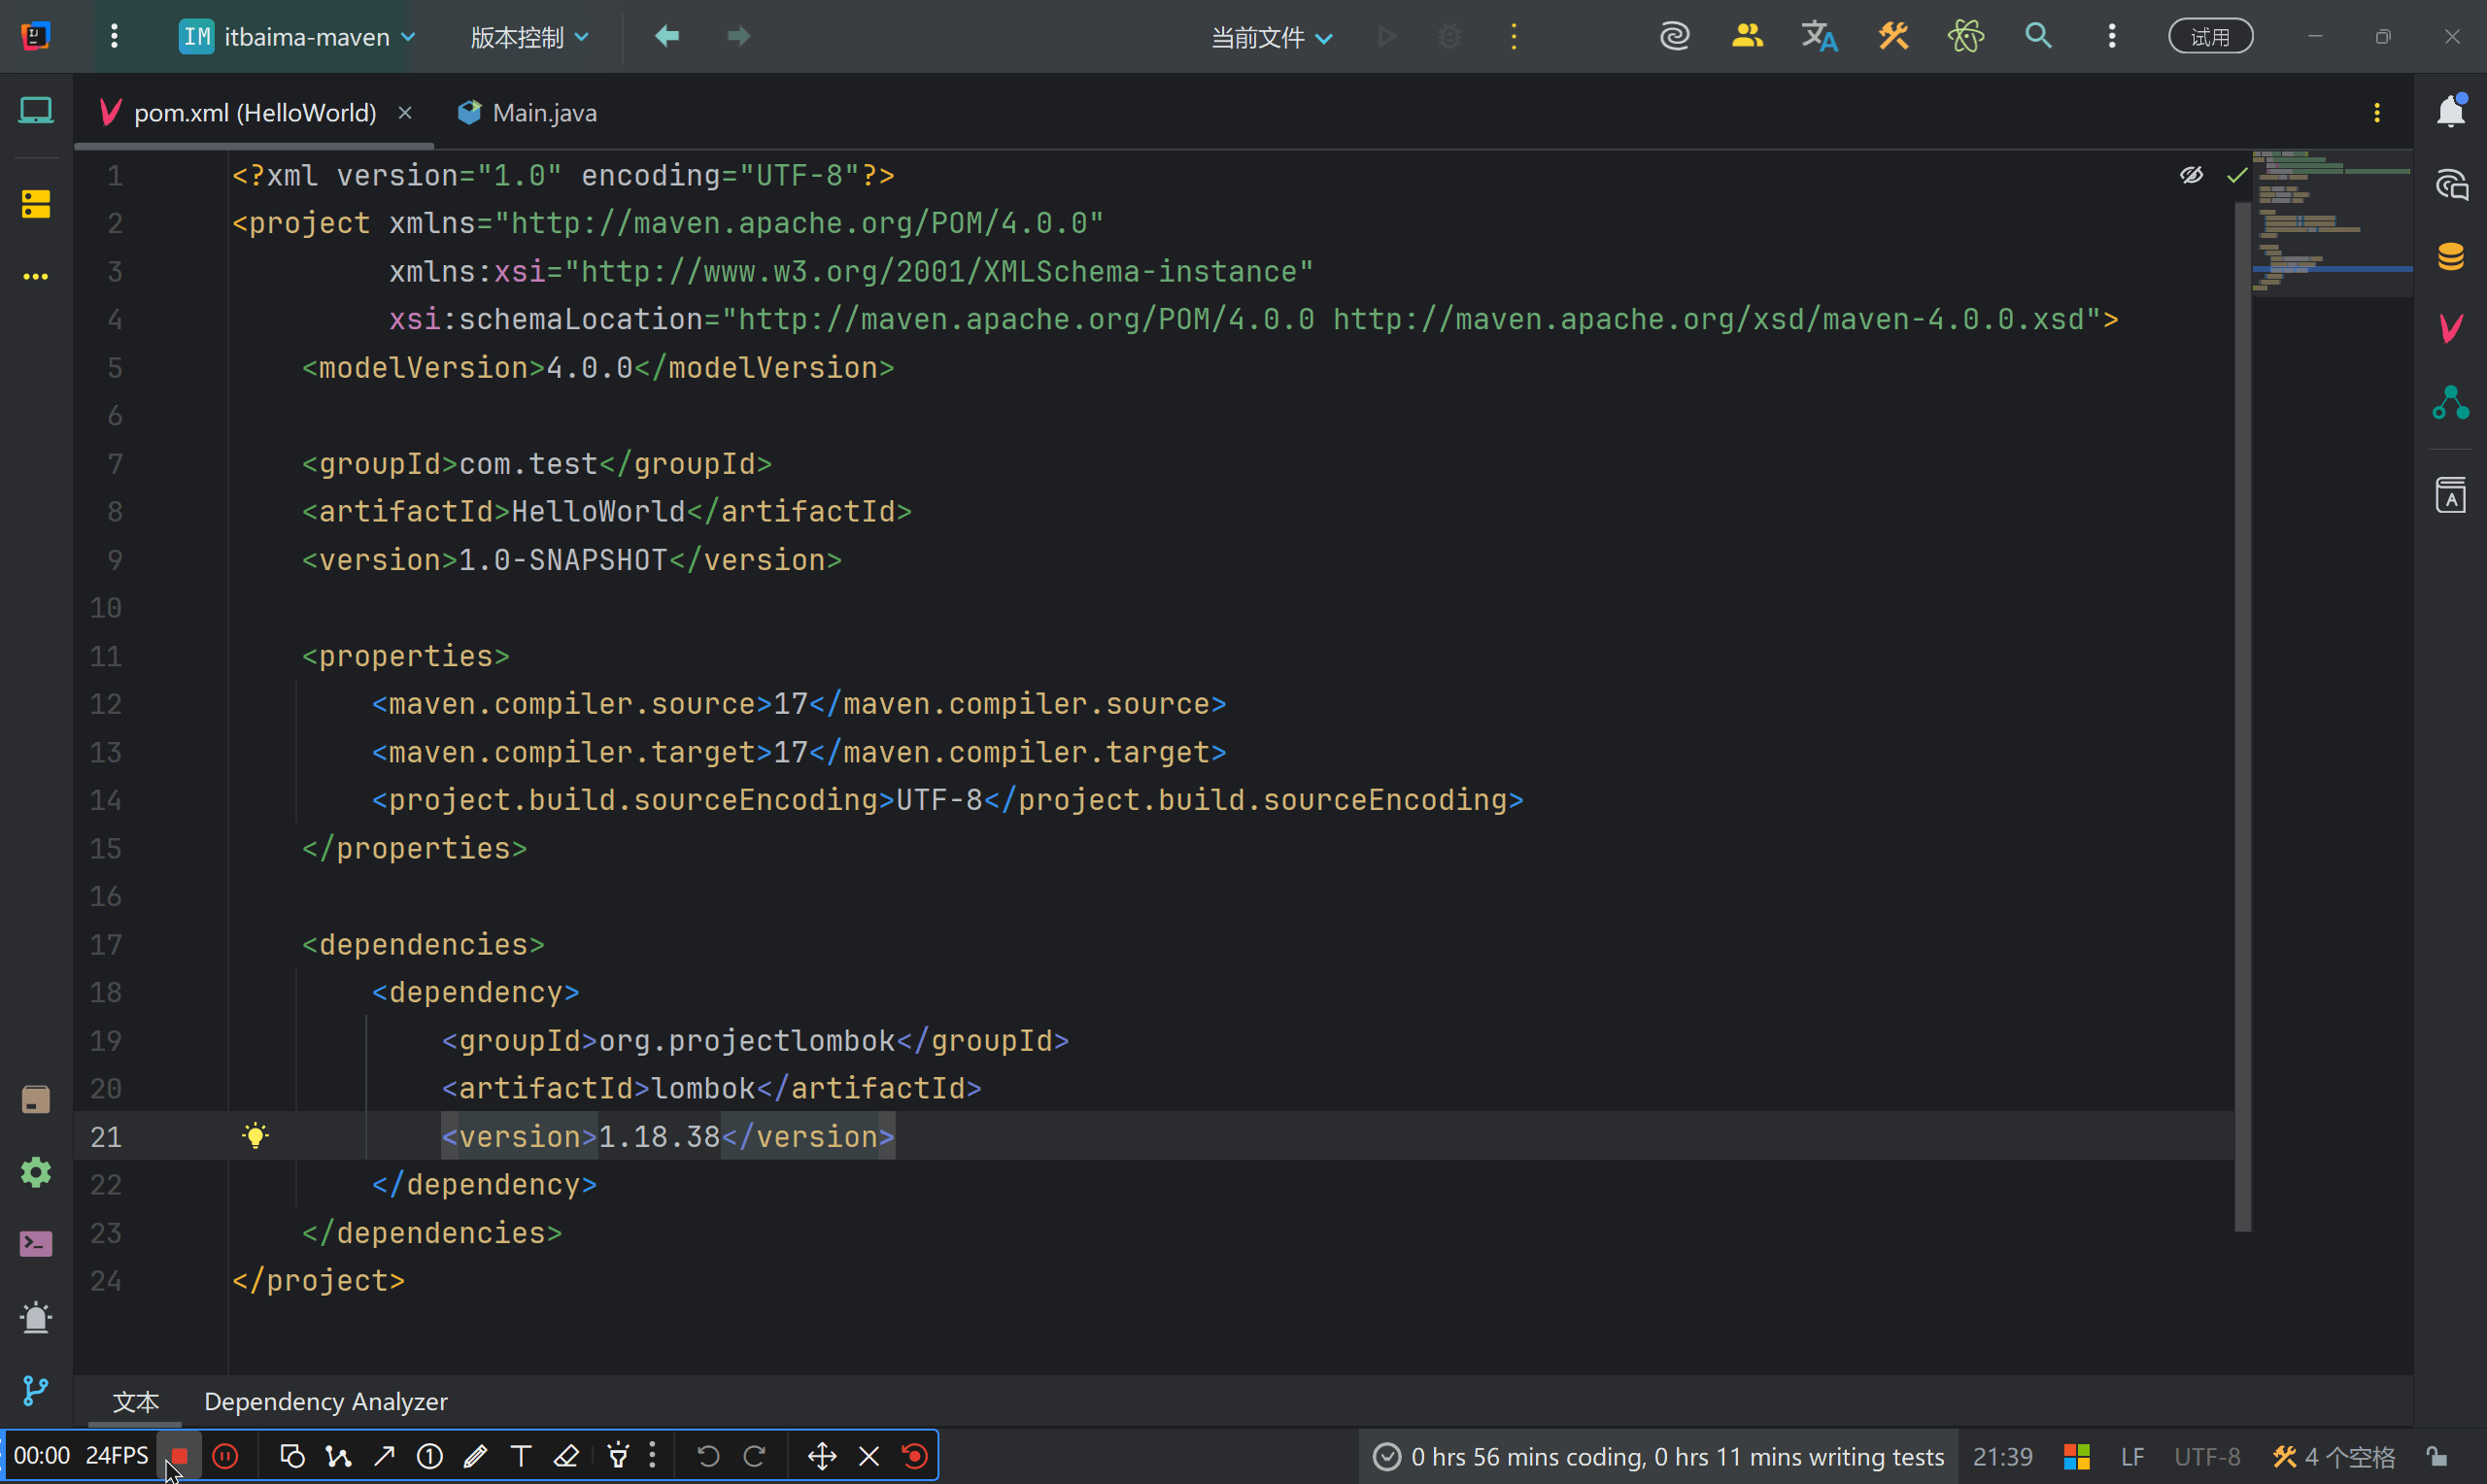The width and height of the screenshot is (2487, 1484).
Task: Pause the screen recording
Action: 226,1456
